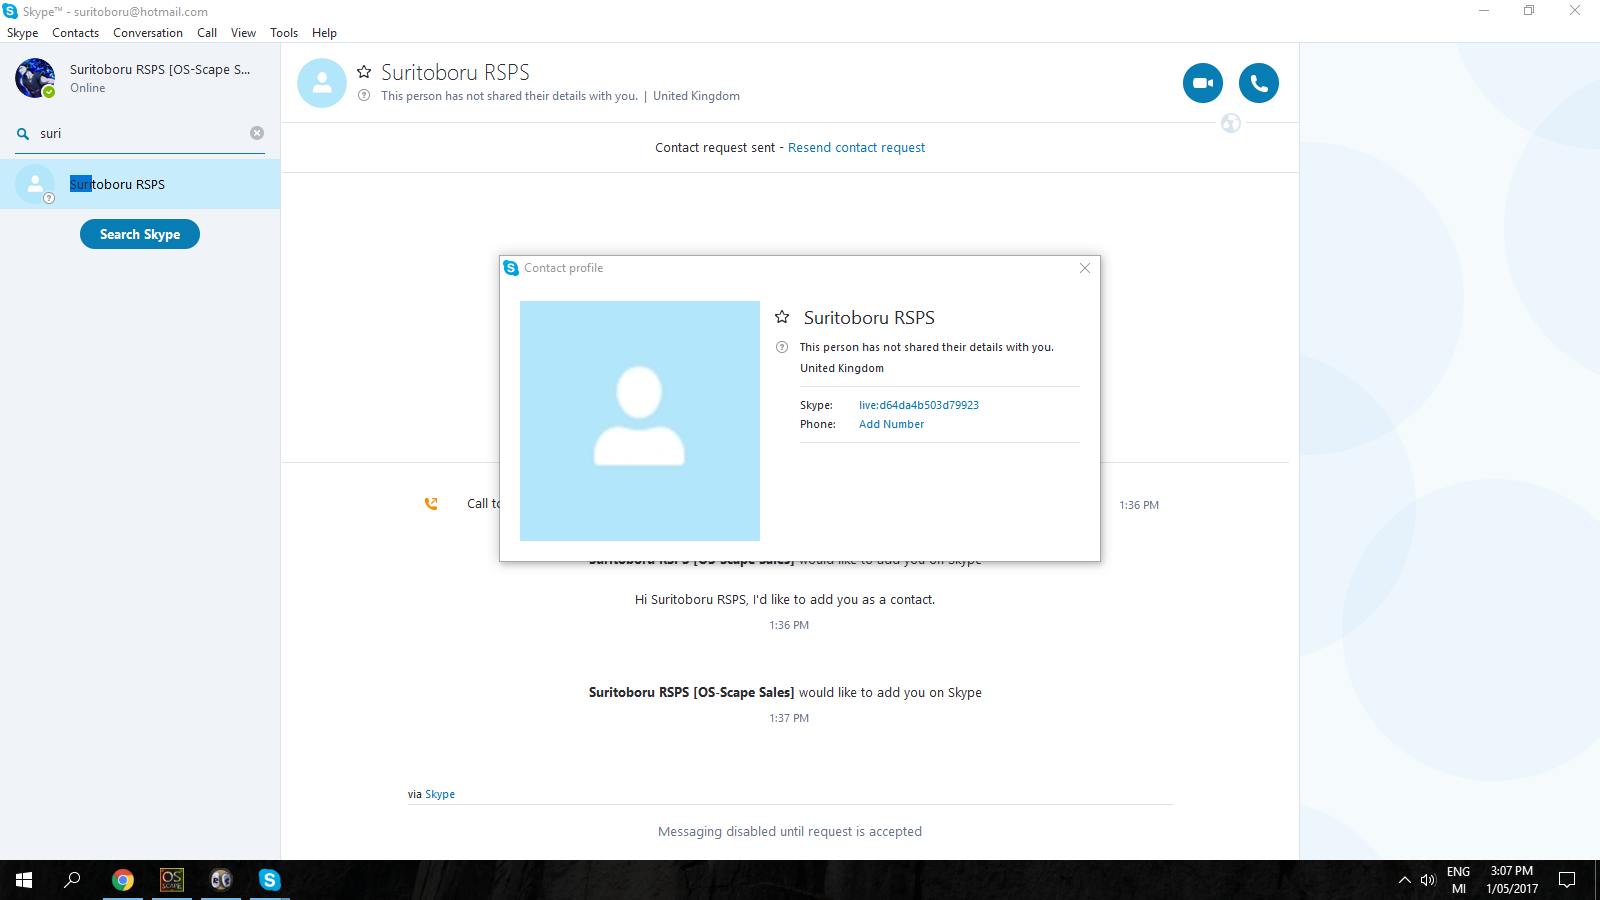Screen dimensions: 1600x900
Task: Click the globe icon below call buttons
Action: coord(1231,123)
